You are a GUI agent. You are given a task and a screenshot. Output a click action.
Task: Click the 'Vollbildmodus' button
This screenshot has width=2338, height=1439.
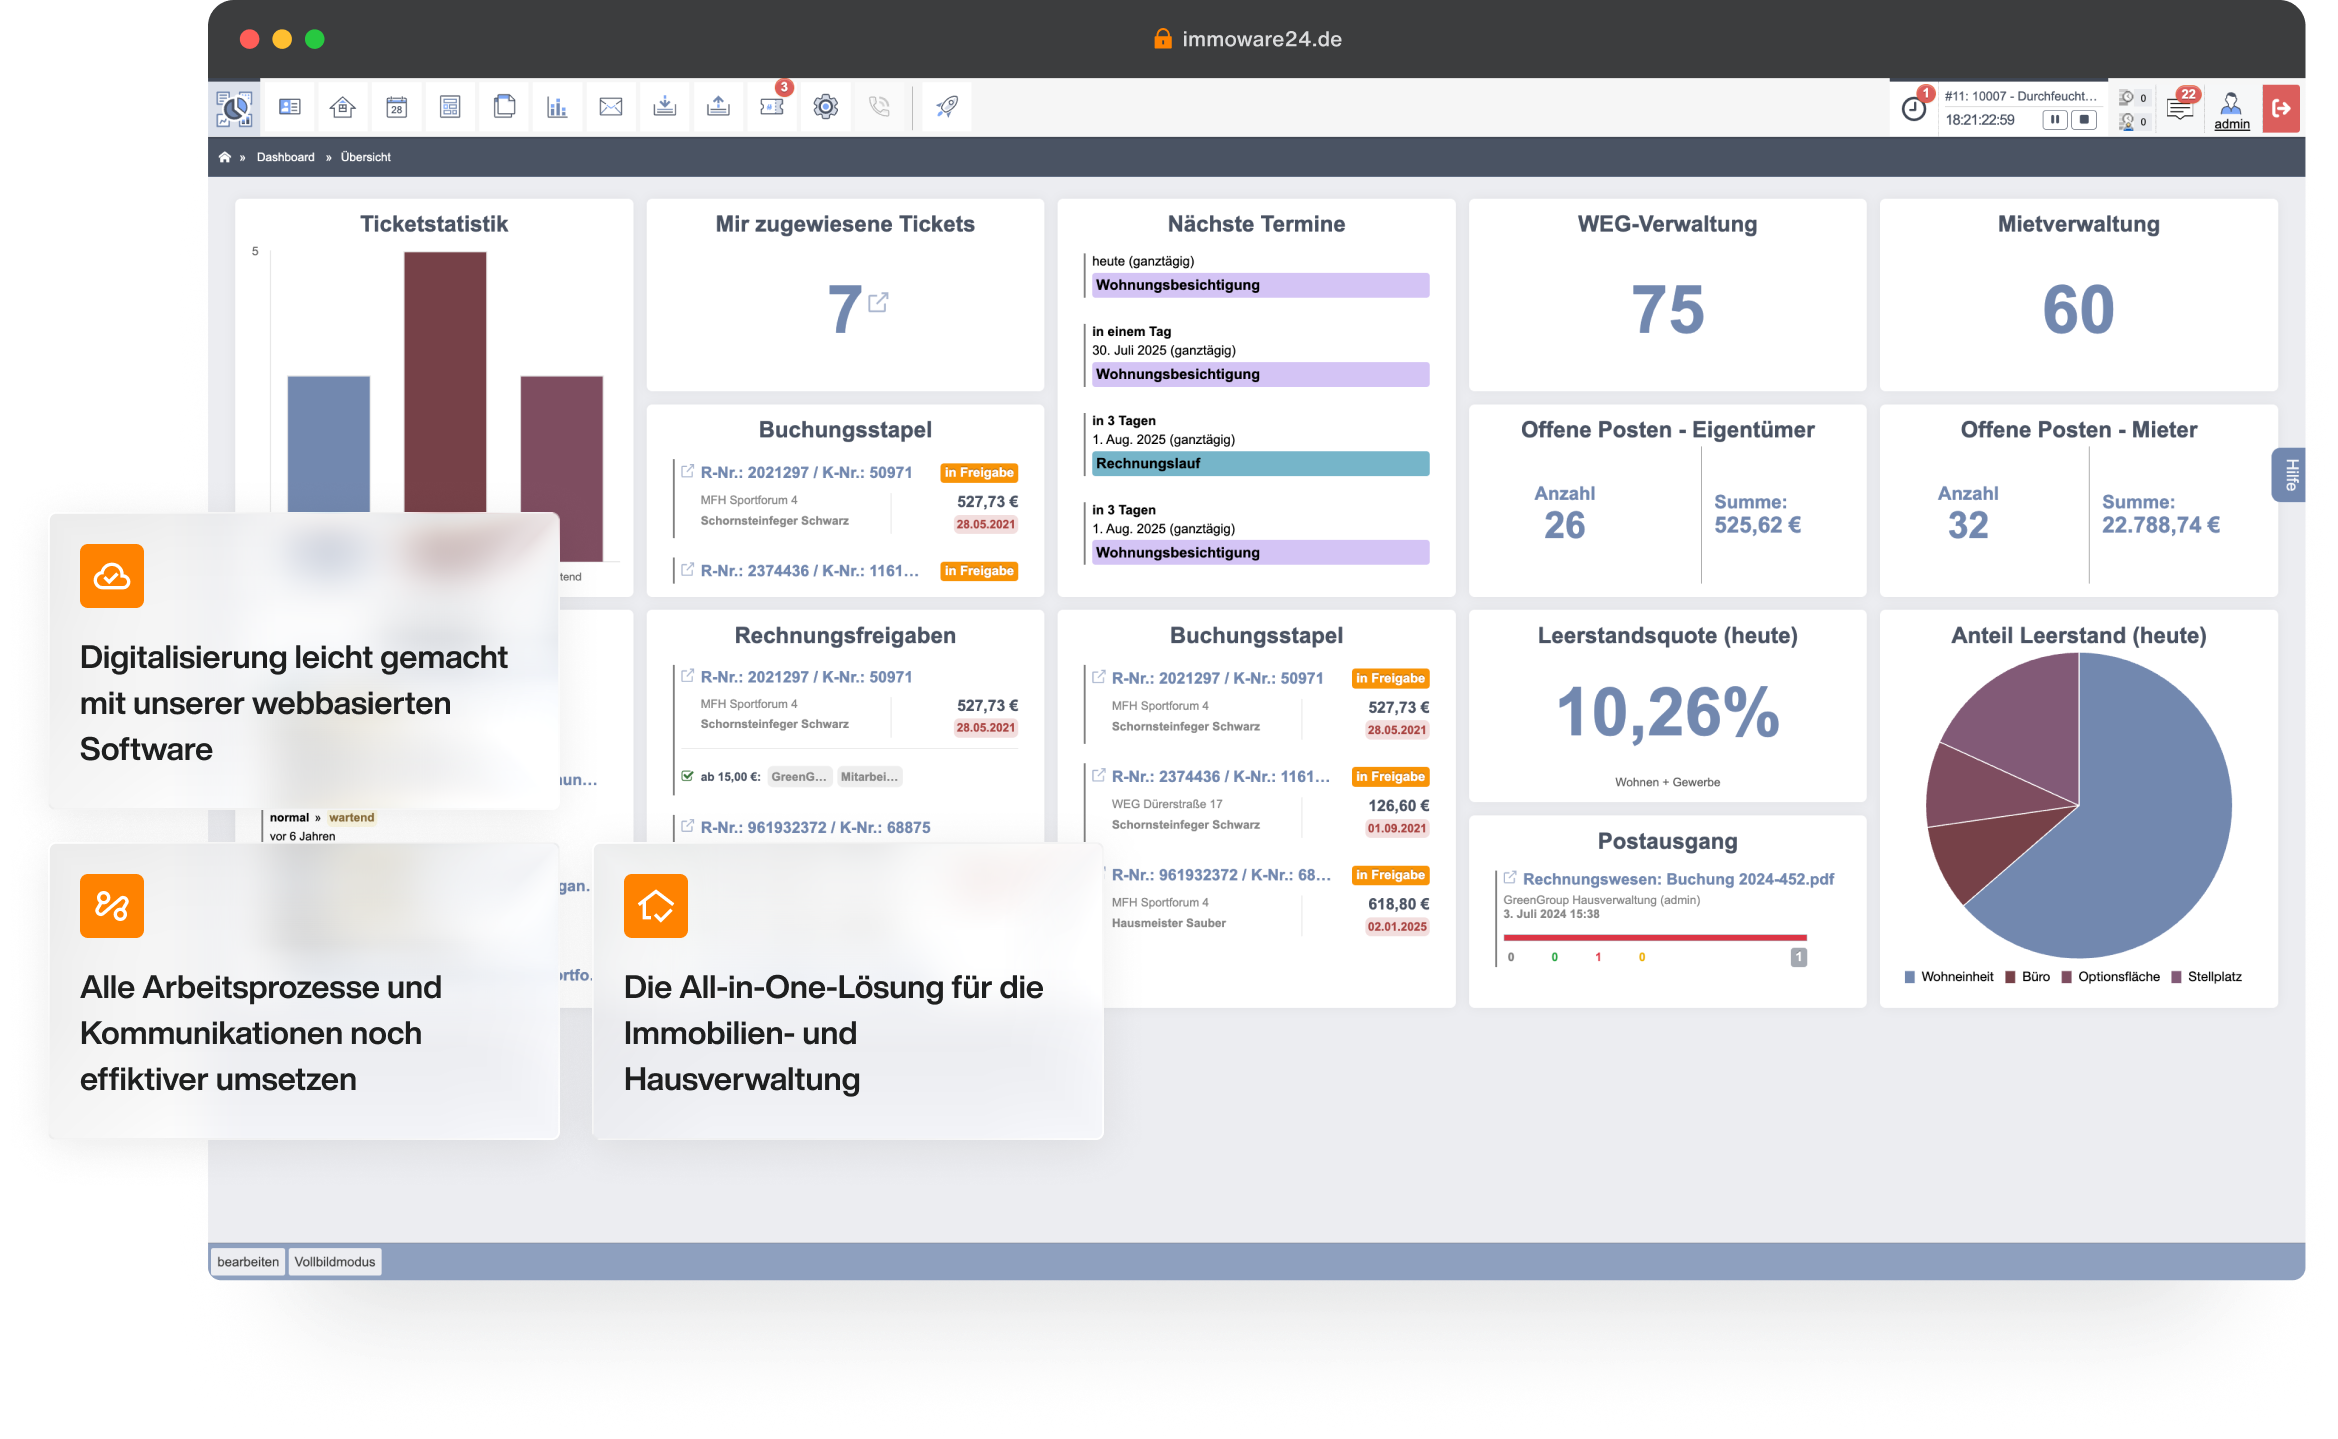pyautogui.click(x=335, y=1262)
